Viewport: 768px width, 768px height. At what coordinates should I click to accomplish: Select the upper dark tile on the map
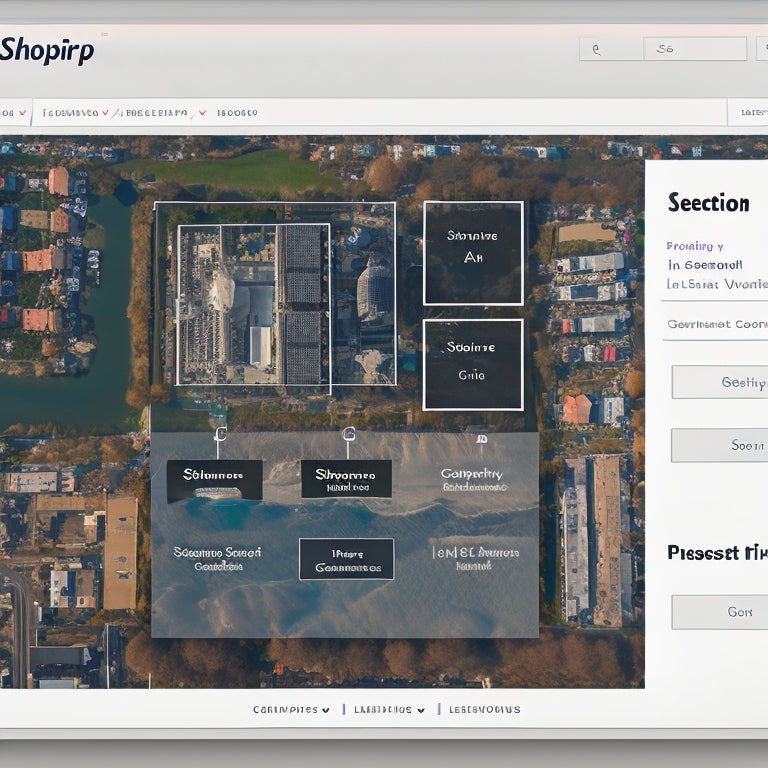pyautogui.click(x=473, y=253)
